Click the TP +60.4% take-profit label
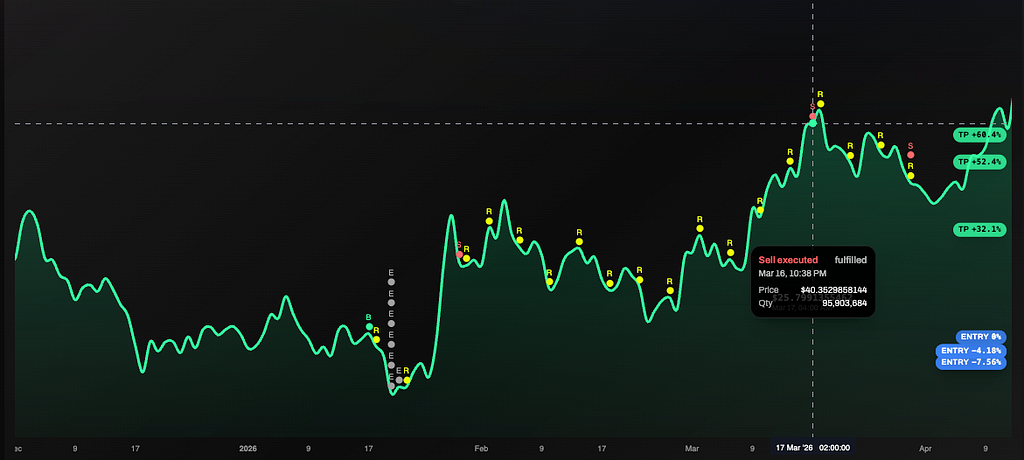This screenshot has width=1024, height=460. 979,134
